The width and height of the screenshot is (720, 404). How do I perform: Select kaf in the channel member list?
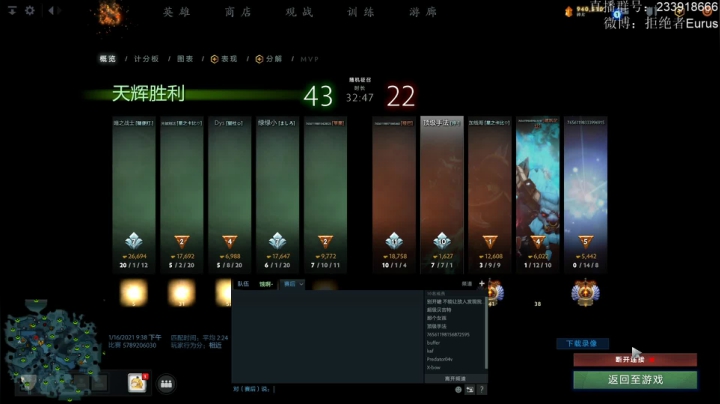[x=430, y=351]
